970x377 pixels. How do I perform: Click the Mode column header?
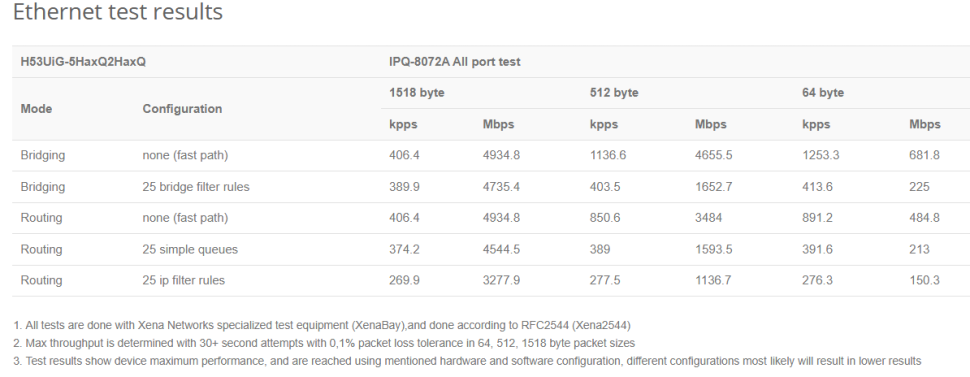[x=36, y=108]
